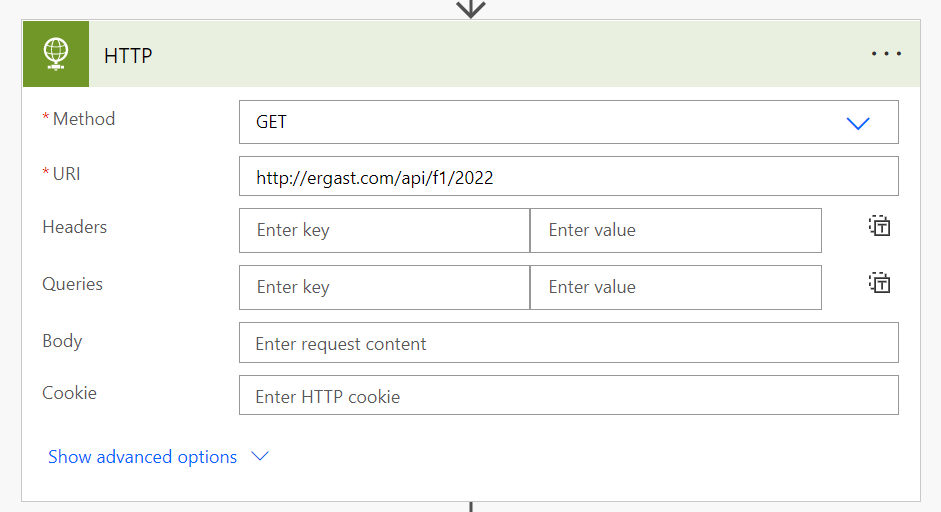Switch Headers to text mode icon
The width and height of the screenshot is (941, 512).
coord(879,226)
